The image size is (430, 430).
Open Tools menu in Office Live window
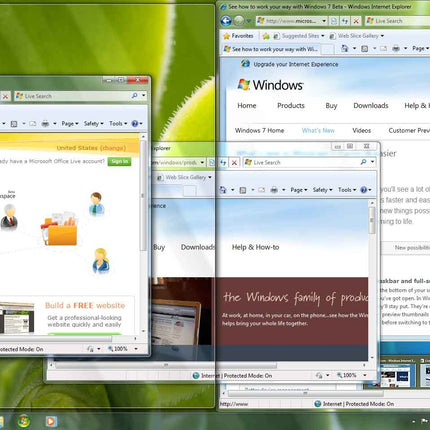pos(118,124)
